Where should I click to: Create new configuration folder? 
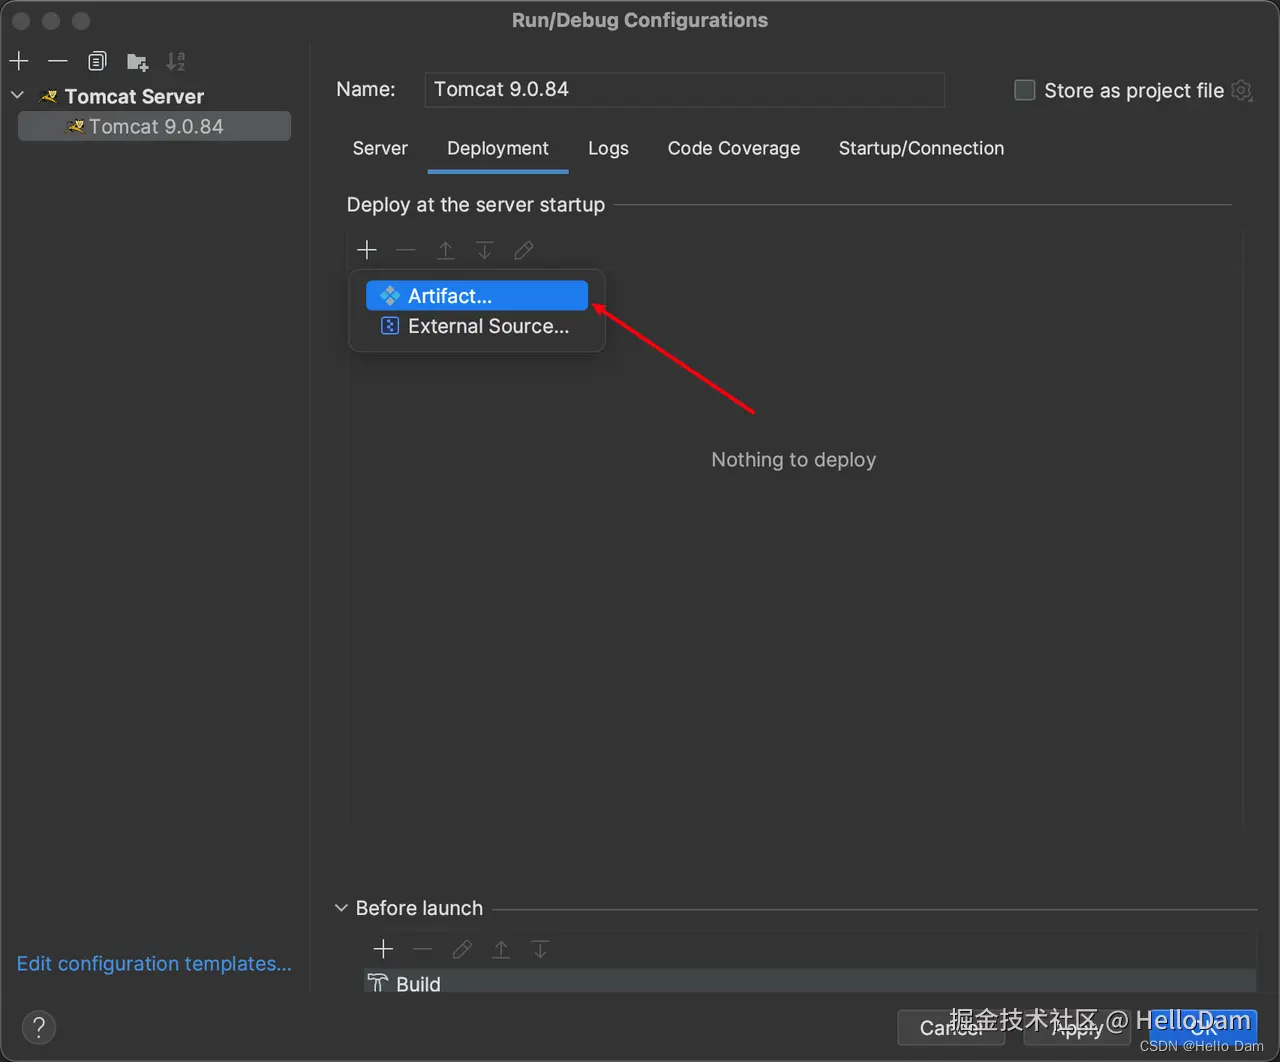click(x=138, y=62)
